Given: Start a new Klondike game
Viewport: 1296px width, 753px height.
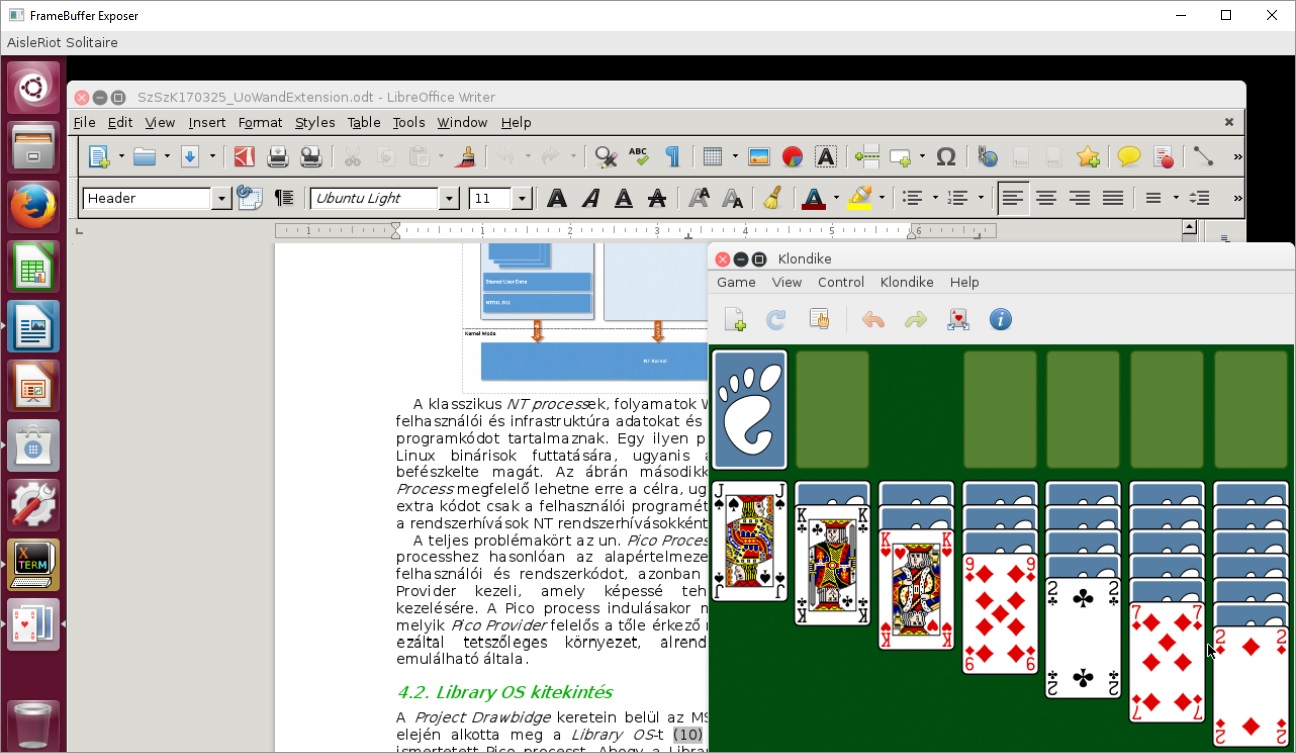Looking at the screenshot, I should 734,320.
